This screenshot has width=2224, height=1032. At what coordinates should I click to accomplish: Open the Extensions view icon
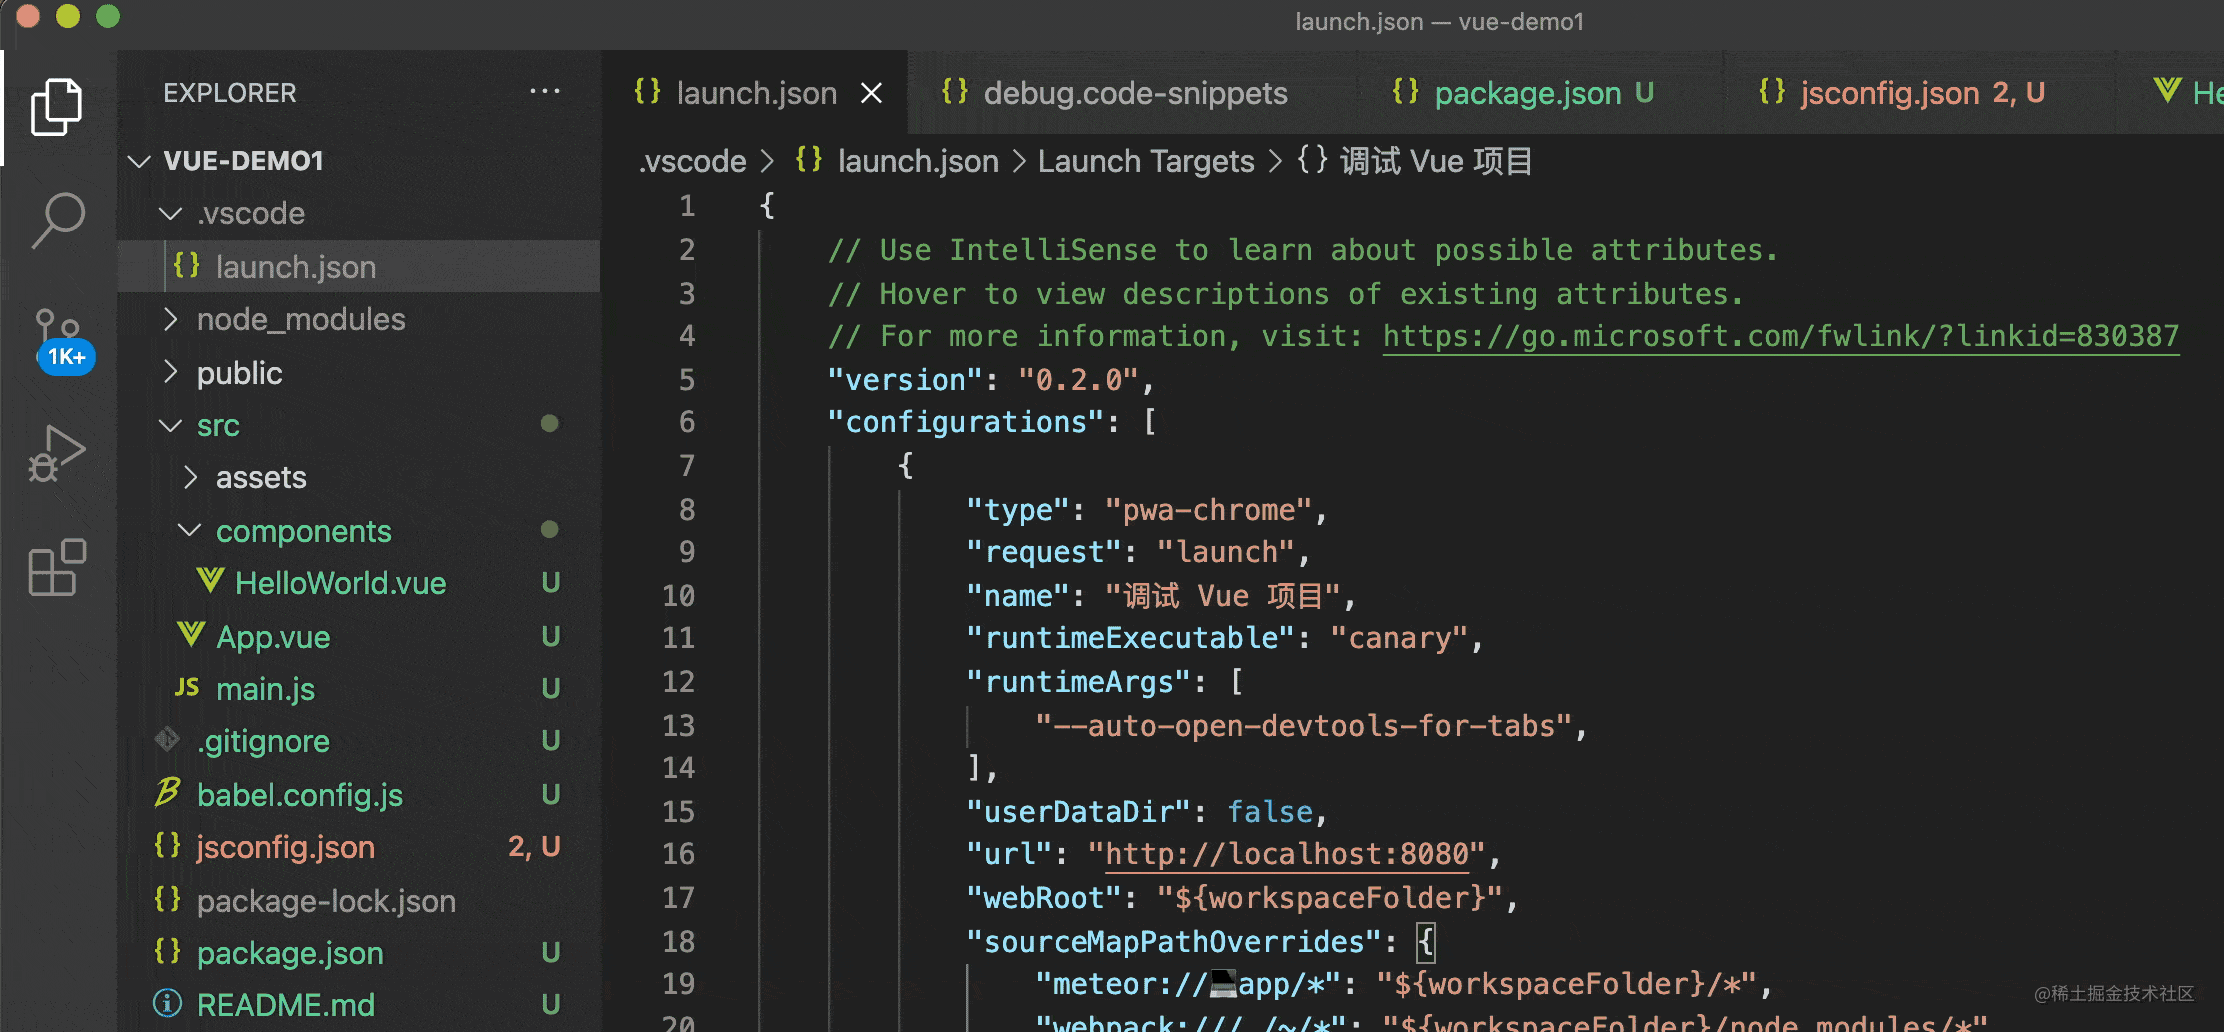(57, 568)
